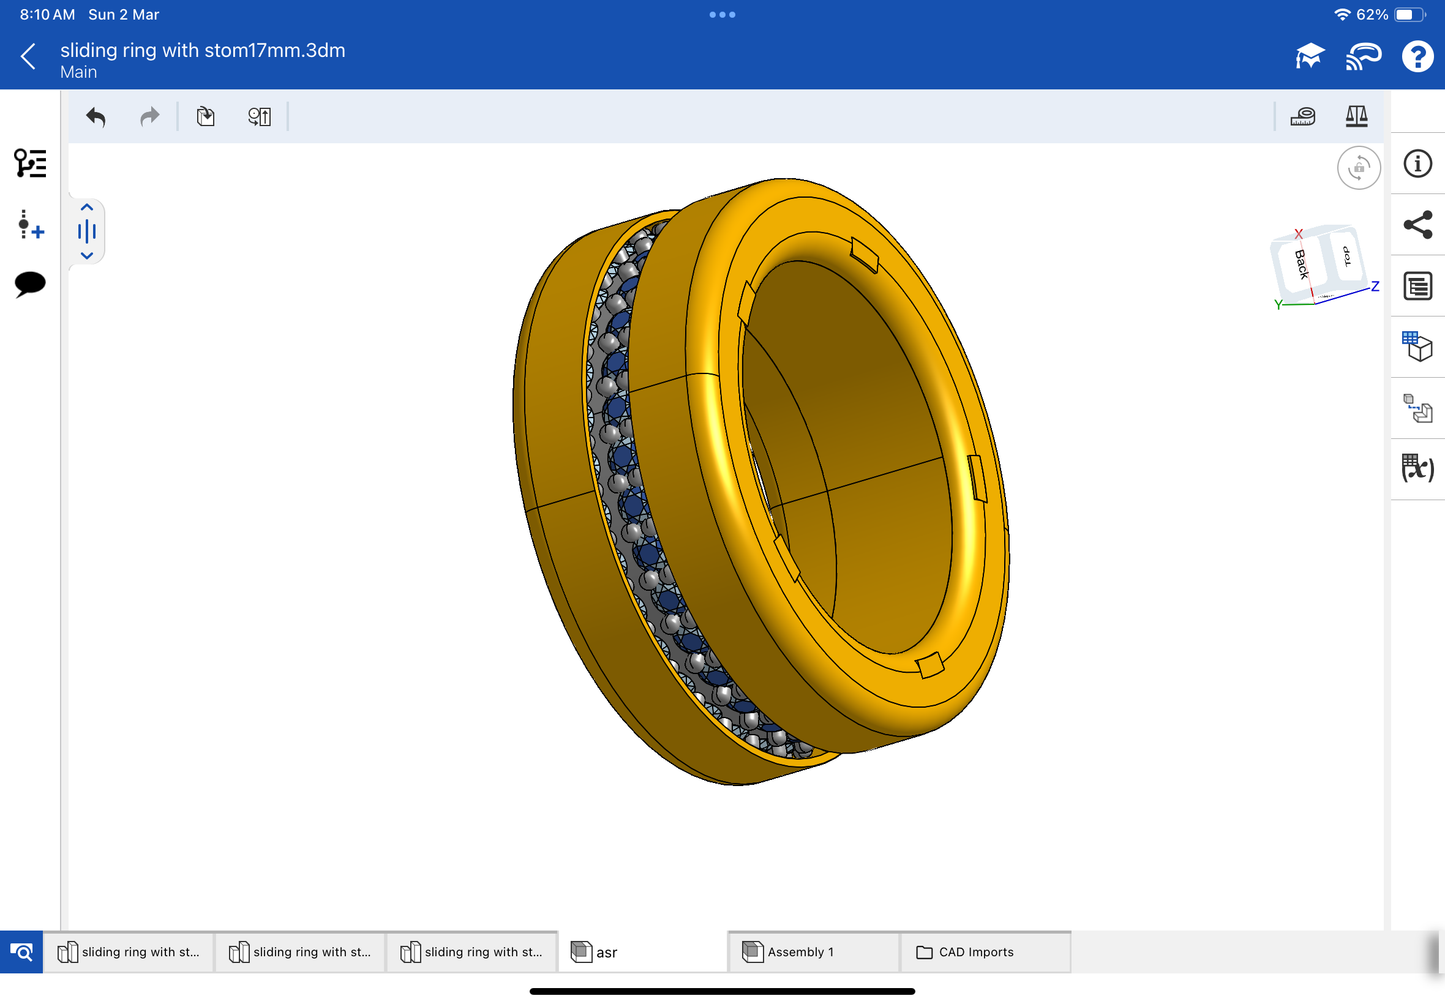Toggle the tab manager search
The image size is (1445, 1004).
(x=21, y=952)
